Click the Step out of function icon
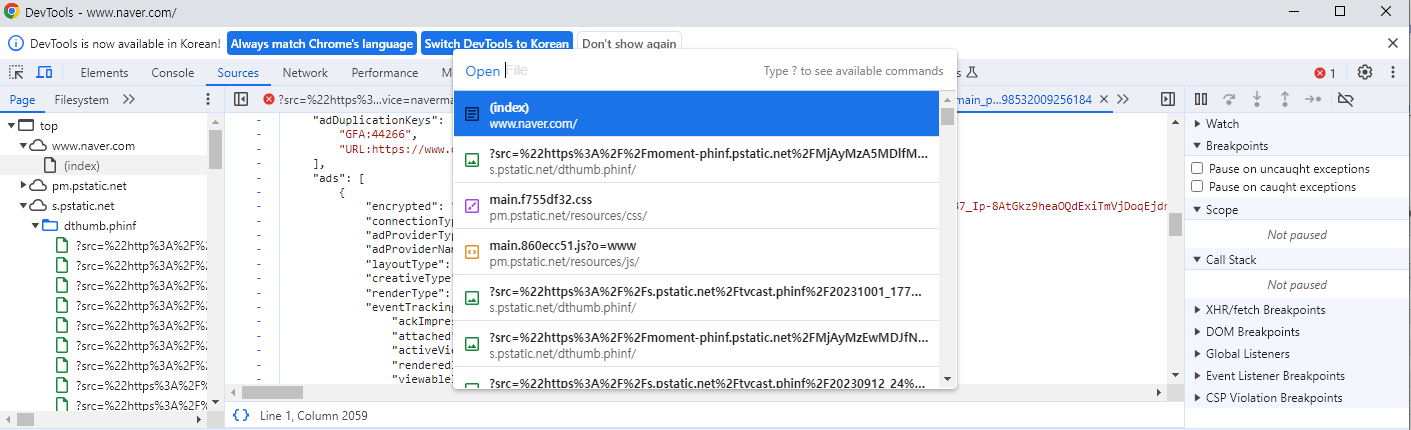The width and height of the screenshot is (1411, 430). point(1285,99)
